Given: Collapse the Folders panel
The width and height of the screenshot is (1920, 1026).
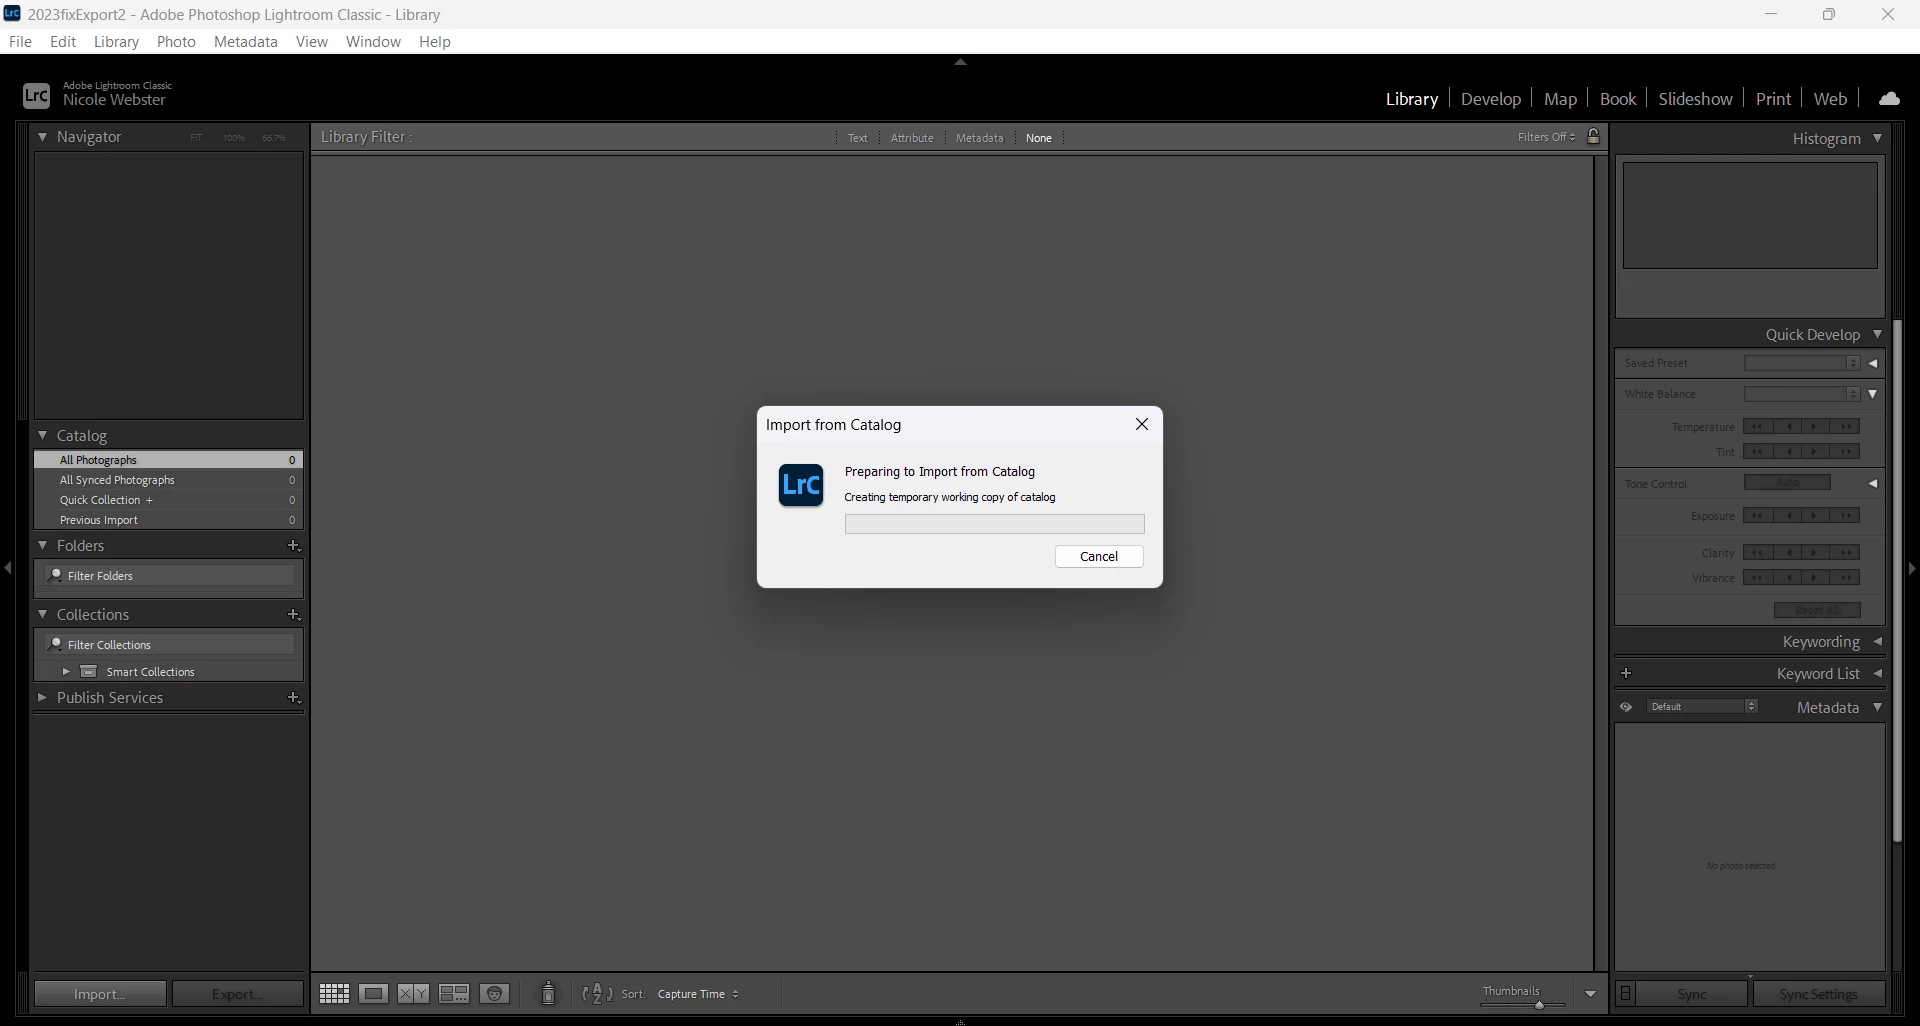Looking at the screenshot, I should (x=43, y=545).
